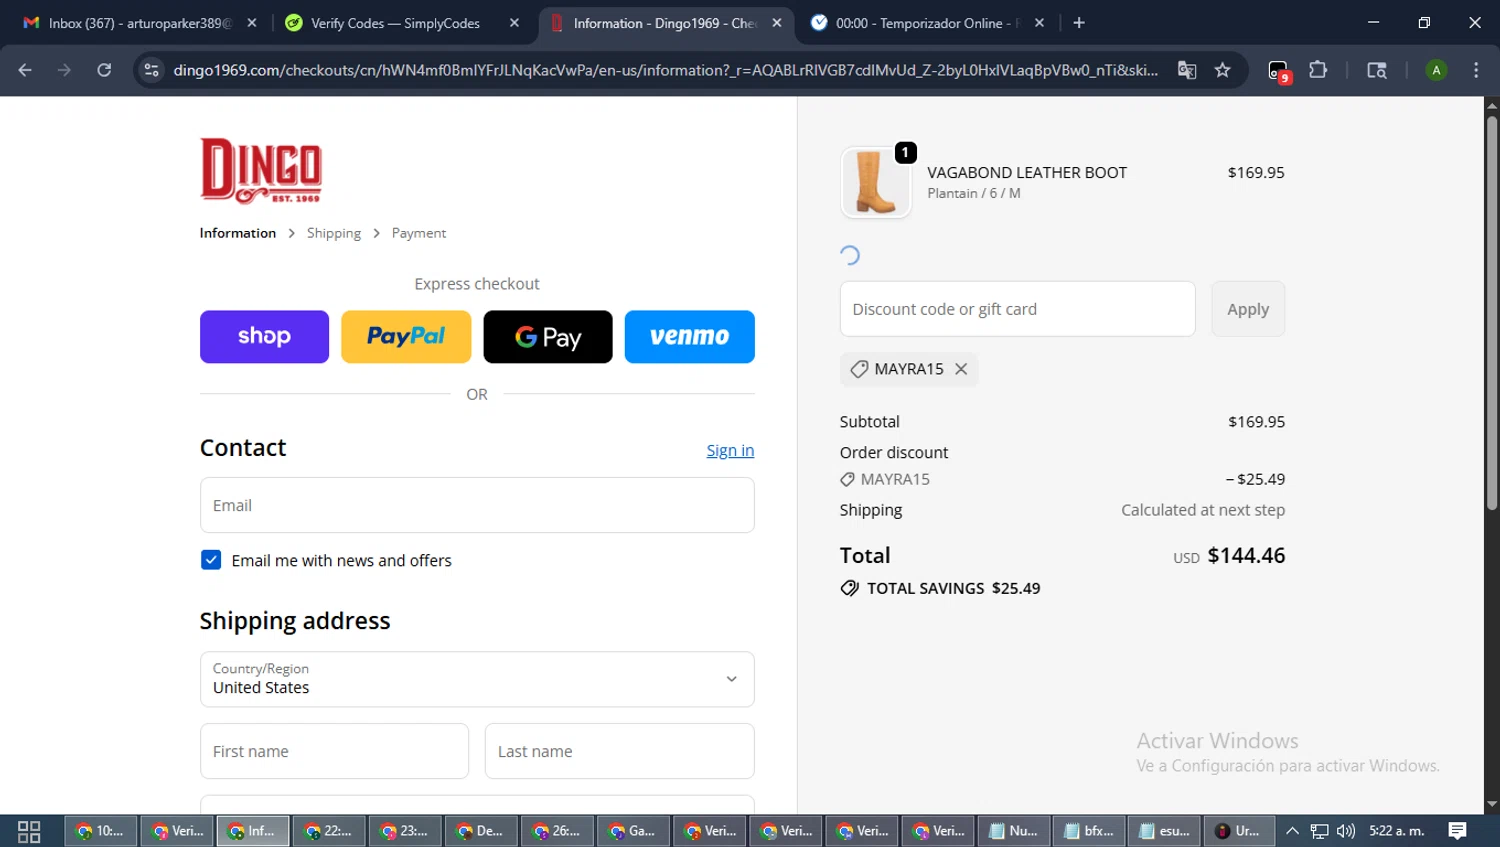Click the Sign in link
The height and width of the screenshot is (847, 1500).
pos(730,451)
